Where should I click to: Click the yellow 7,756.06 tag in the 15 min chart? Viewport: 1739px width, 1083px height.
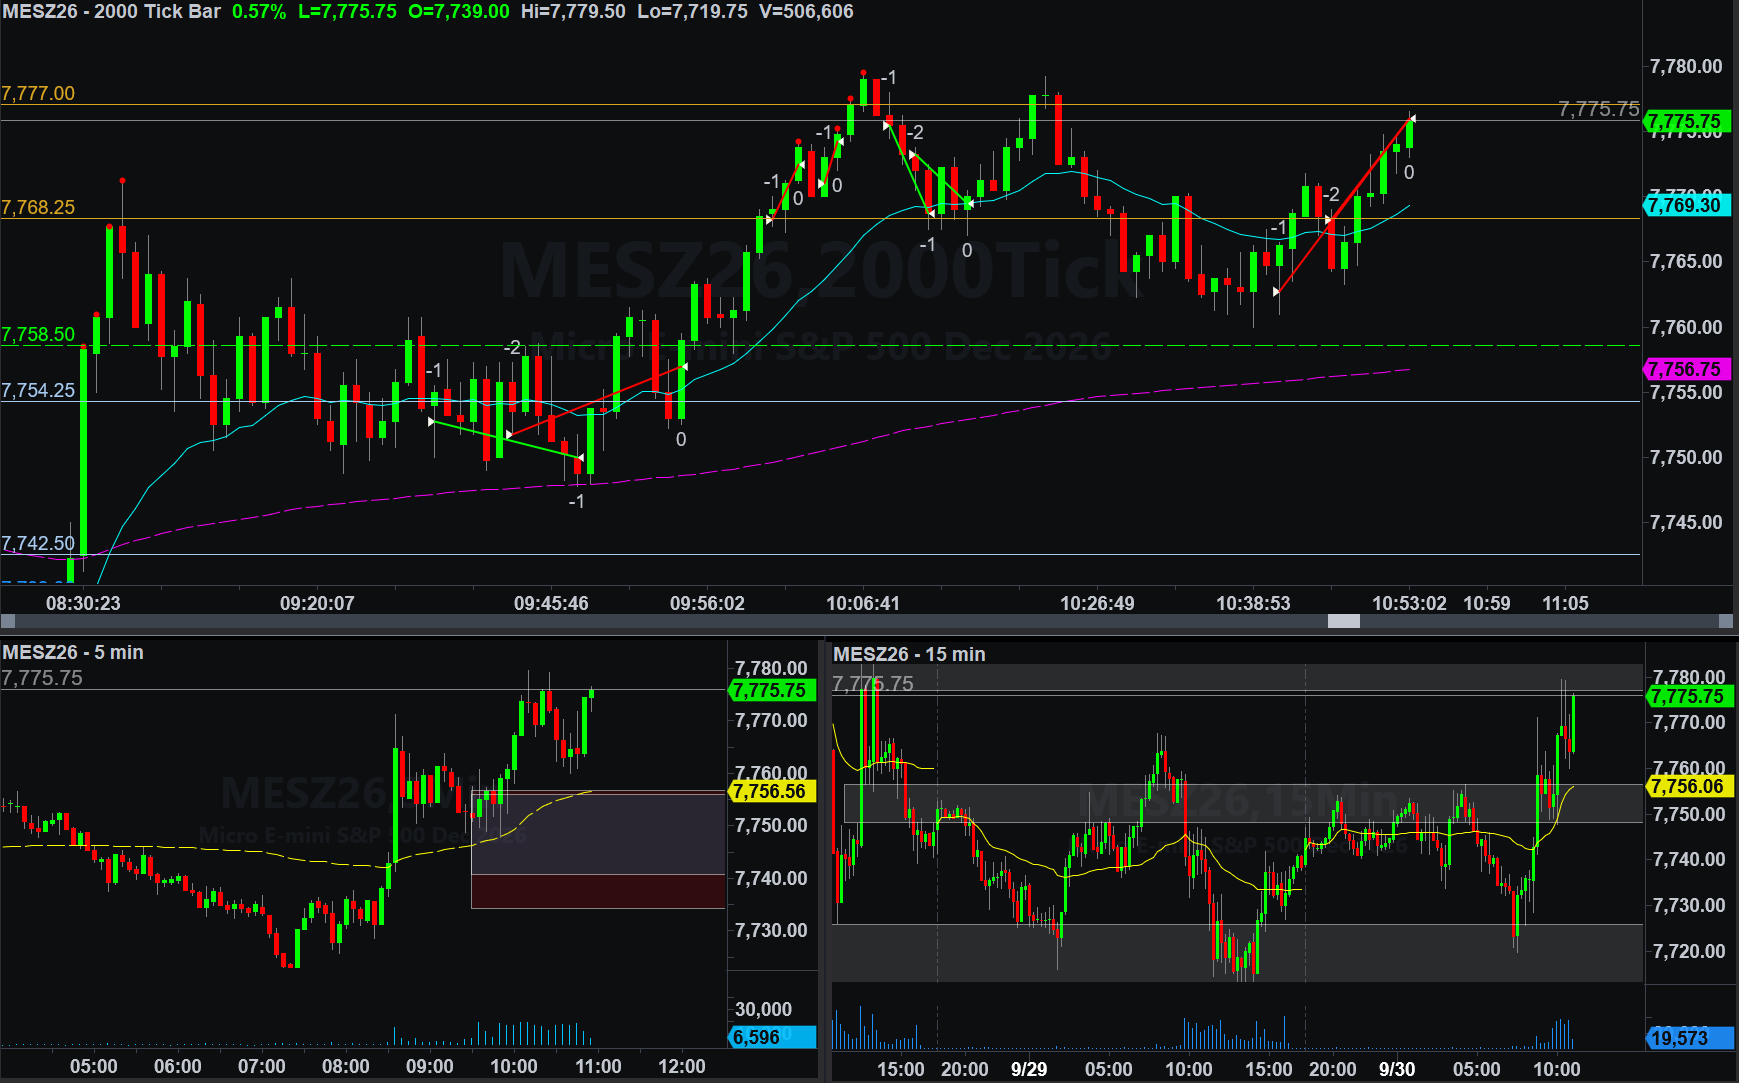pyautogui.click(x=1690, y=786)
